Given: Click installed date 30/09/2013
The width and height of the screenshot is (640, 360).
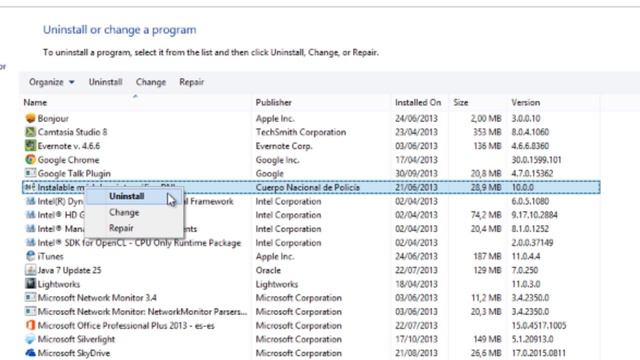Looking at the screenshot, I should click(416, 173).
